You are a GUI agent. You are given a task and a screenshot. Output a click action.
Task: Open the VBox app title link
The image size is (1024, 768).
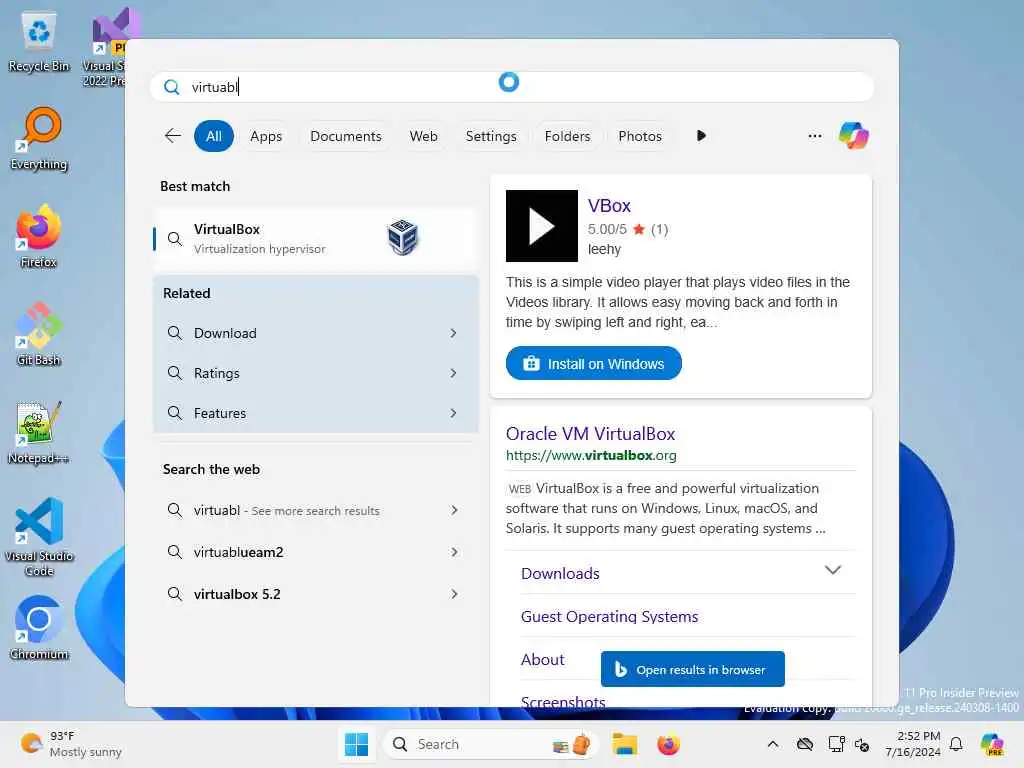tap(609, 206)
